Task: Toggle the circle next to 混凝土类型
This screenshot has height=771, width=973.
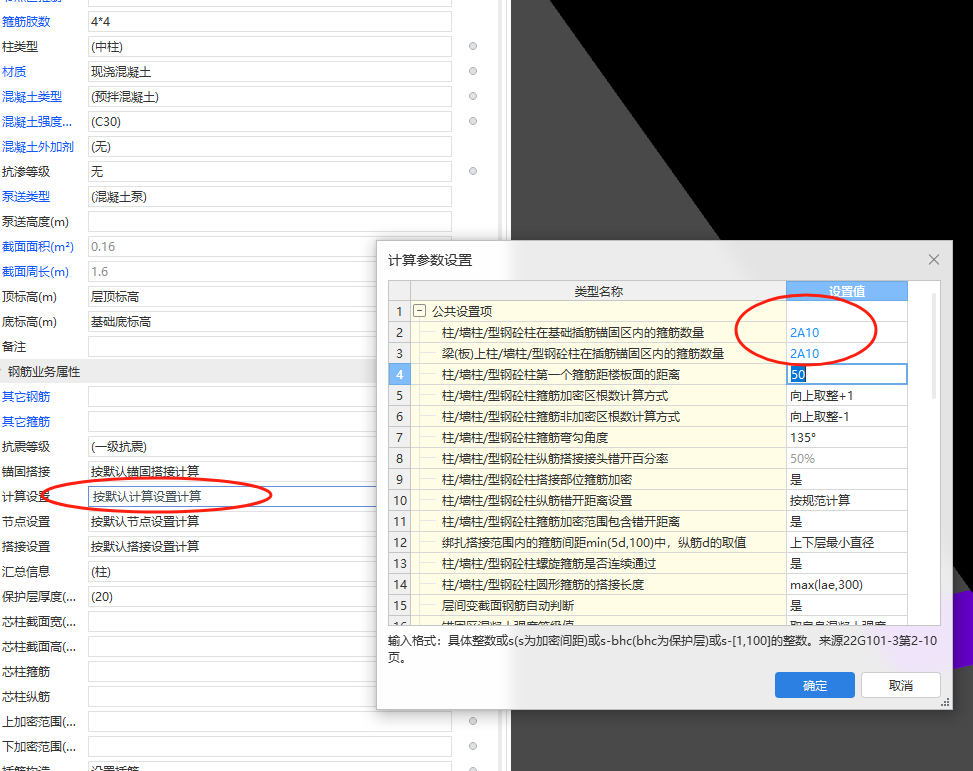Action: [x=473, y=96]
